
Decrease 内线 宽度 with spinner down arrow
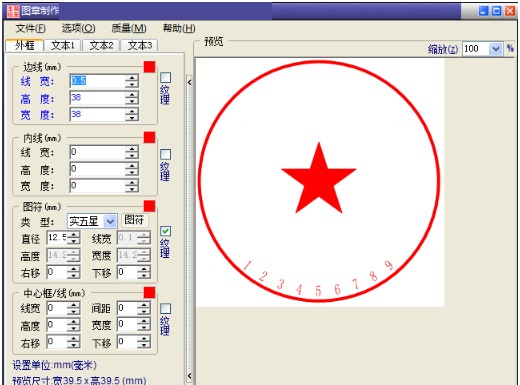pos(132,189)
